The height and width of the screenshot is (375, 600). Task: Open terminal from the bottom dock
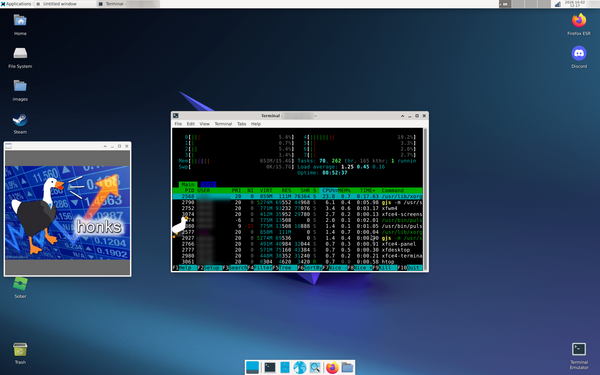[x=270, y=367]
